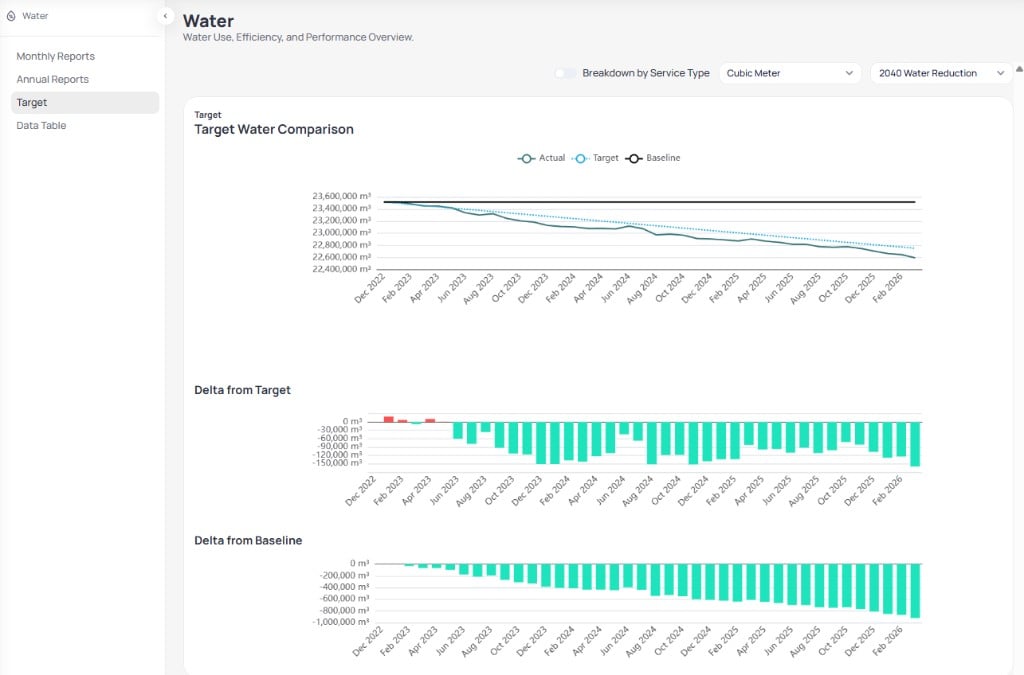Click the first red bar in Delta from Target
This screenshot has width=1024, height=675.
[x=389, y=419]
